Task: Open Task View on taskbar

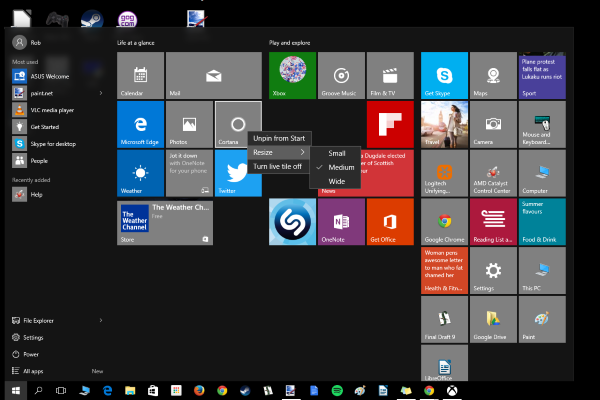Action: click(61, 390)
